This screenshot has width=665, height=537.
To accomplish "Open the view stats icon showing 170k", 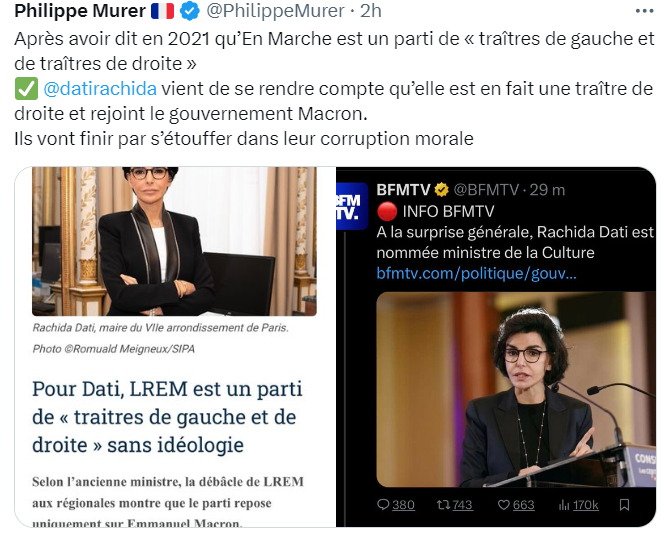I will pos(564,505).
